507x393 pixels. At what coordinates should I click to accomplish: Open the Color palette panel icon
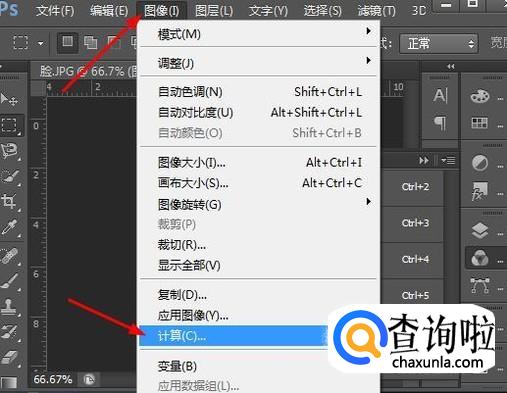pyautogui.click(x=480, y=96)
